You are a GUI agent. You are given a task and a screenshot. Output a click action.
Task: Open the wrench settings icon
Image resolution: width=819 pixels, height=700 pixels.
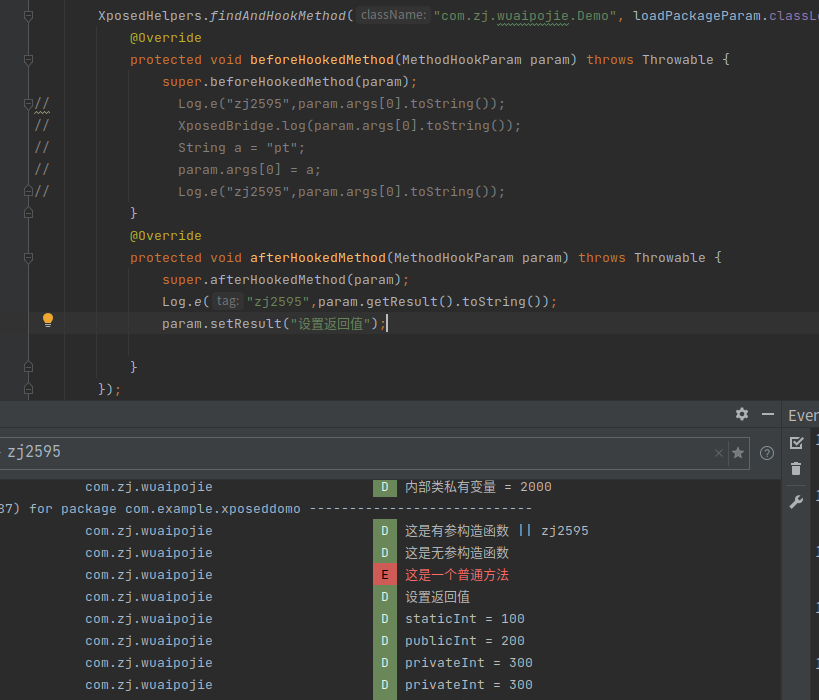click(796, 502)
